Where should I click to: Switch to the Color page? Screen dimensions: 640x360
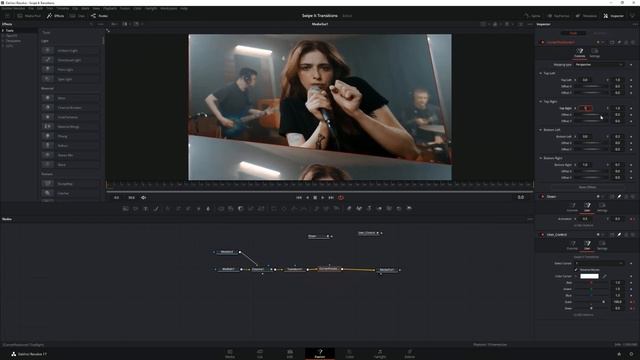point(350,353)
